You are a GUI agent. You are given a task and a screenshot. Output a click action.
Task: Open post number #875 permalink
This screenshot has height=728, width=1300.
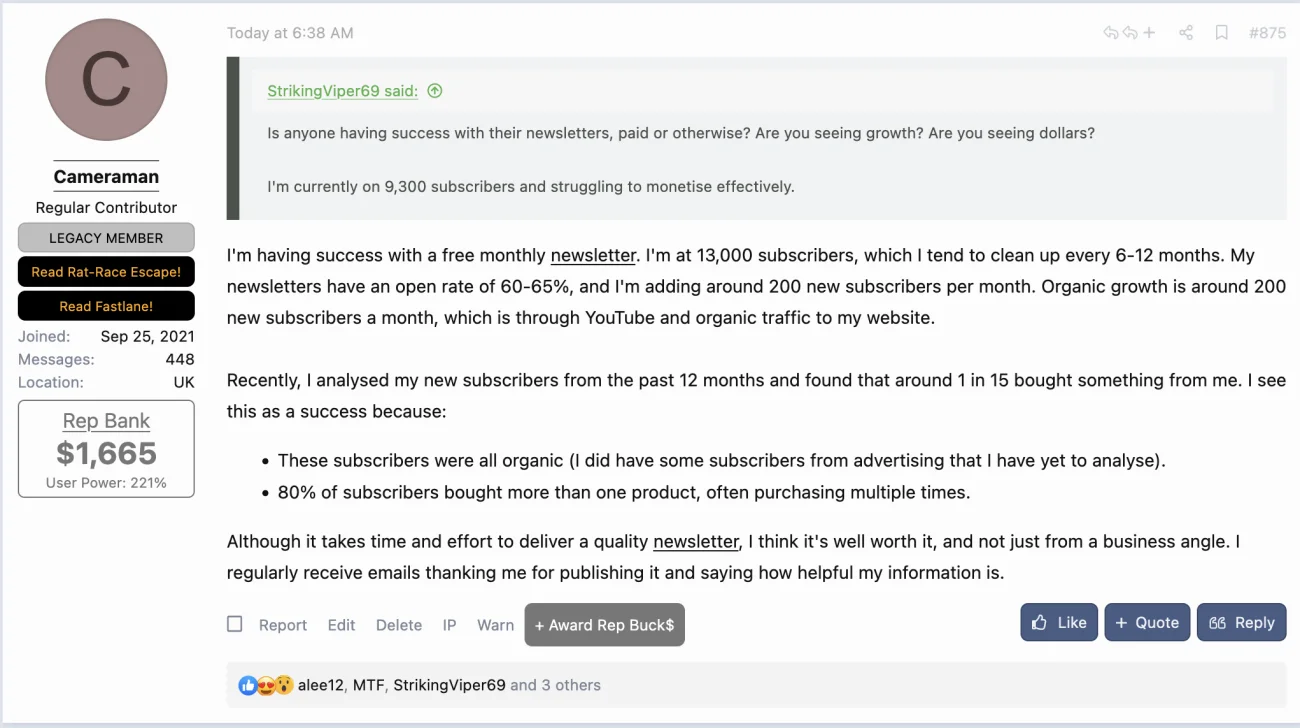click(x=1267, y=33)
